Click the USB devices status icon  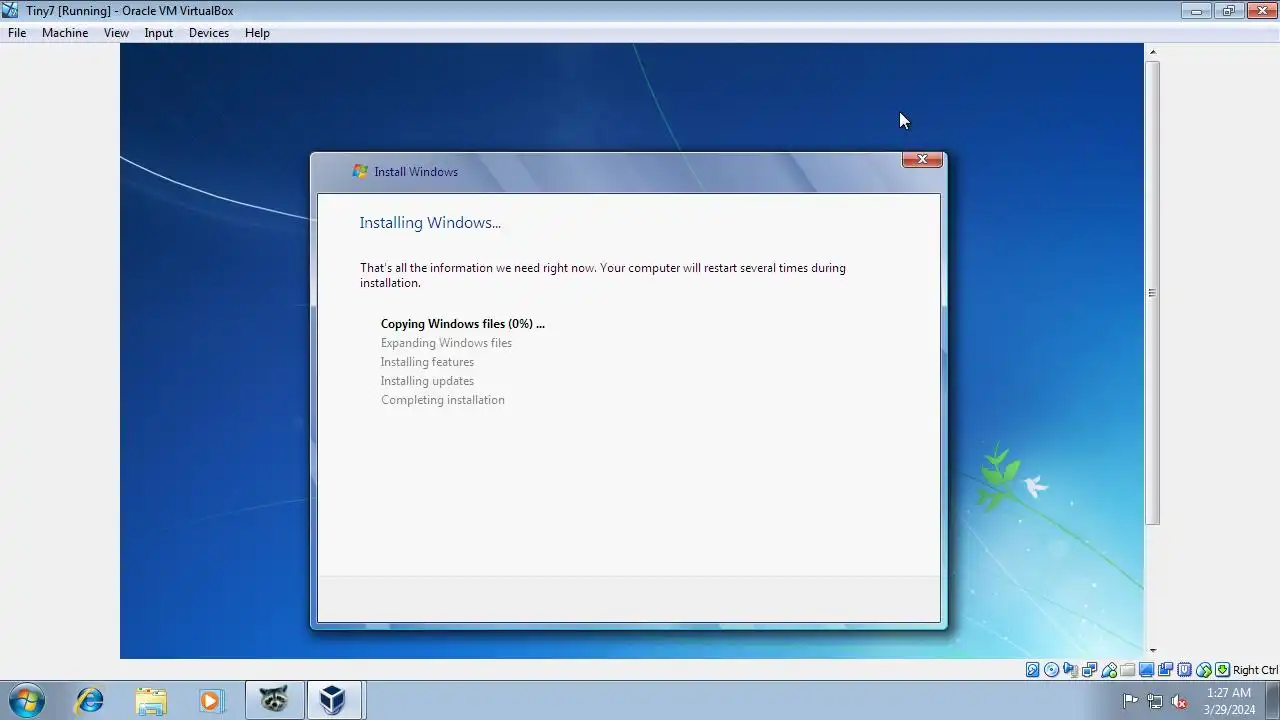coord(1109,670)
